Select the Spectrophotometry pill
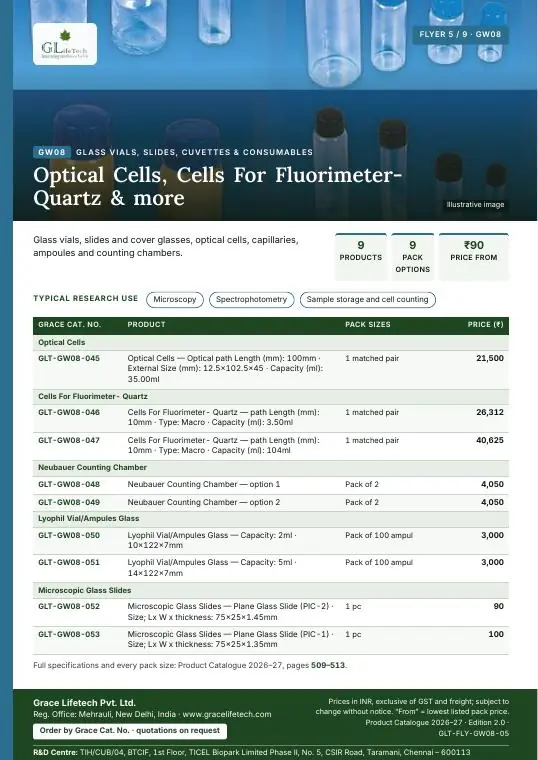 coord(252,300)
